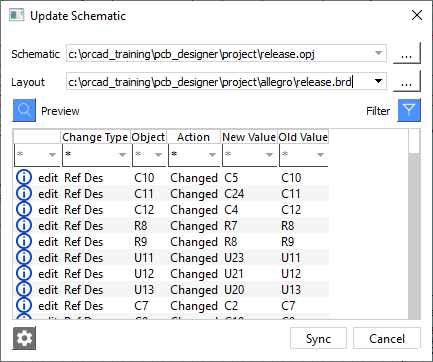Open the Layout path dropdown arrow
The image size is (433, 362).
coord(378,81)
